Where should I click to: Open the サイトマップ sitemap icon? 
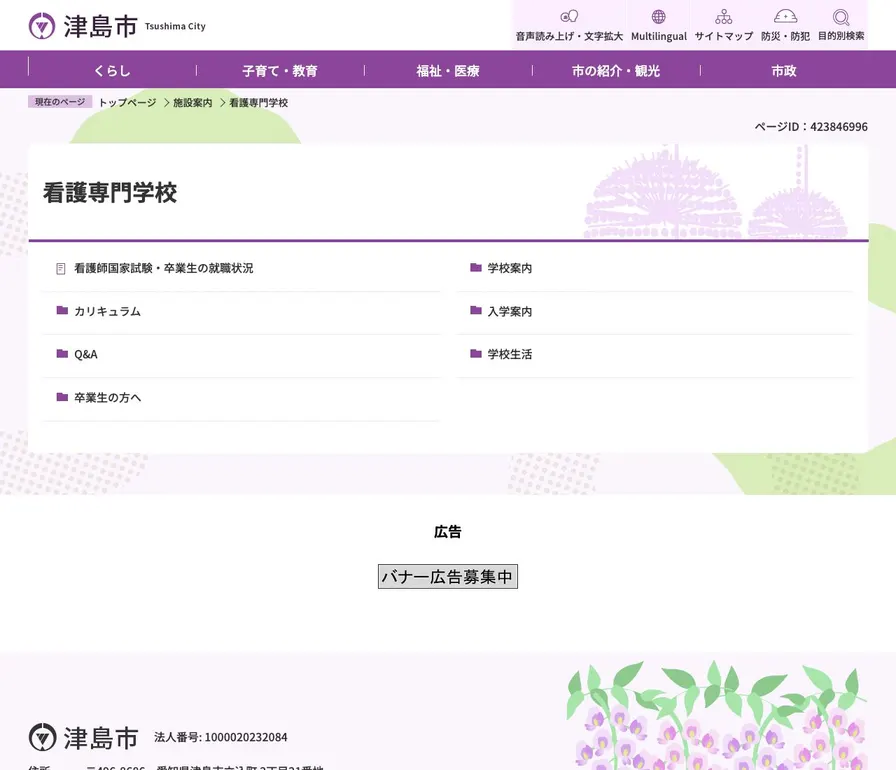point(723,17)
